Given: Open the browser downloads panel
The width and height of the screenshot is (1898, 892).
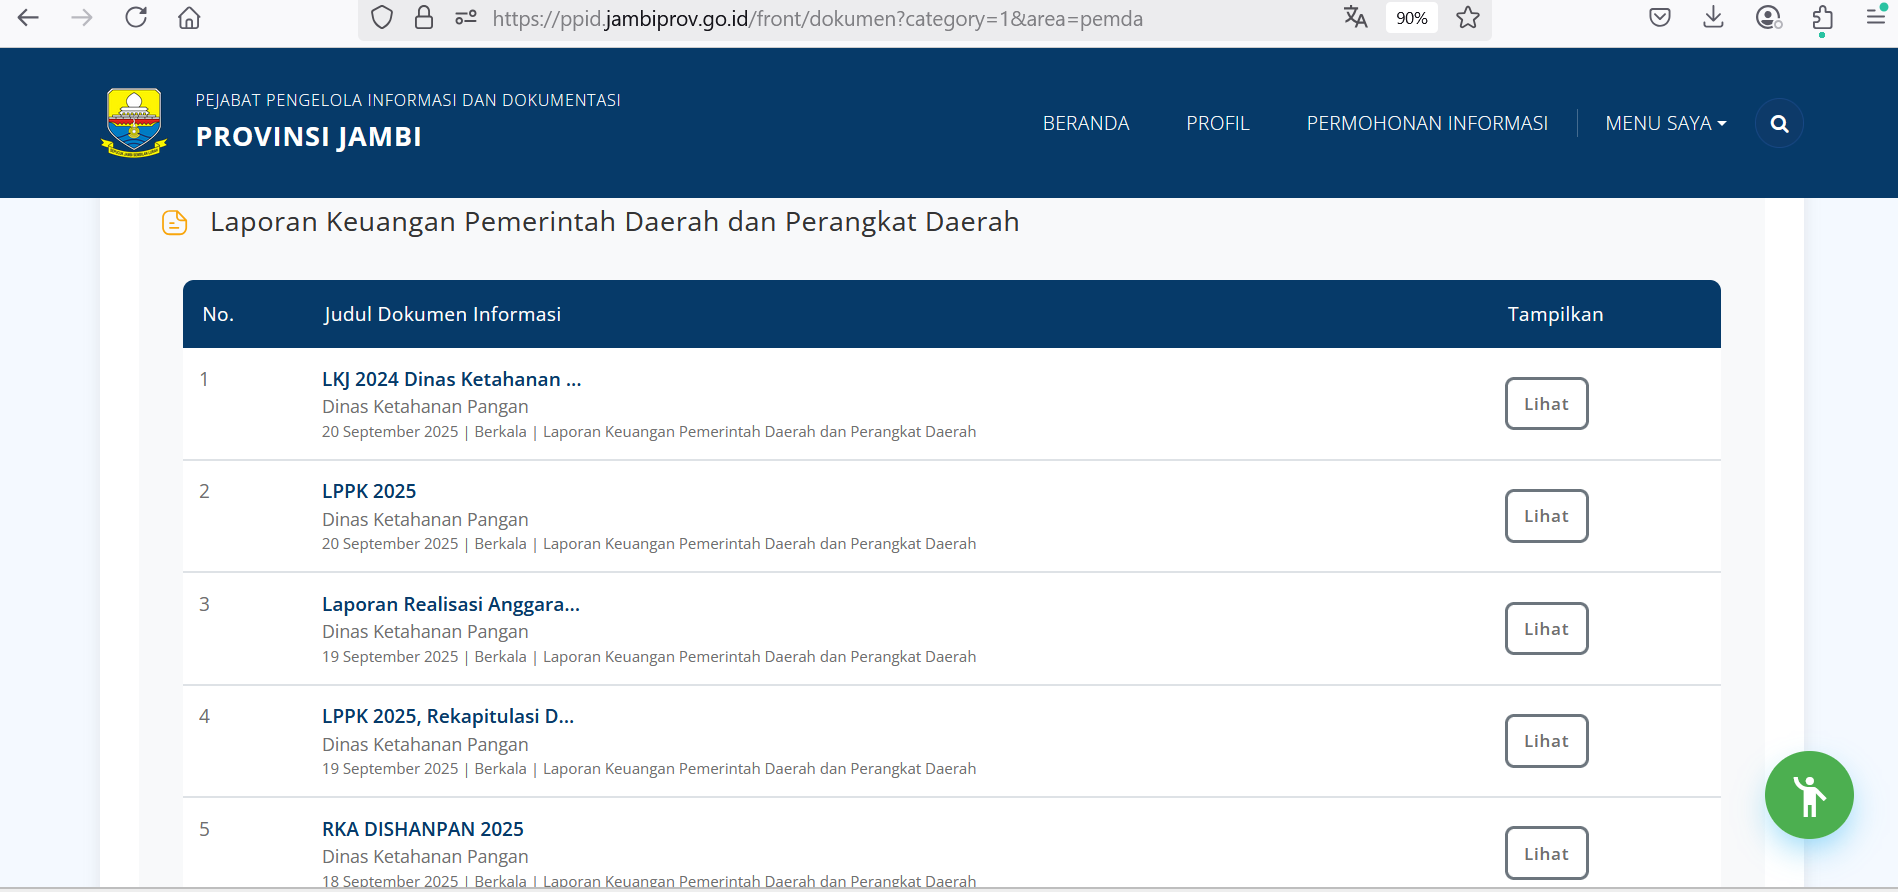Looking at the screenshot, I should coord(1713,18).
